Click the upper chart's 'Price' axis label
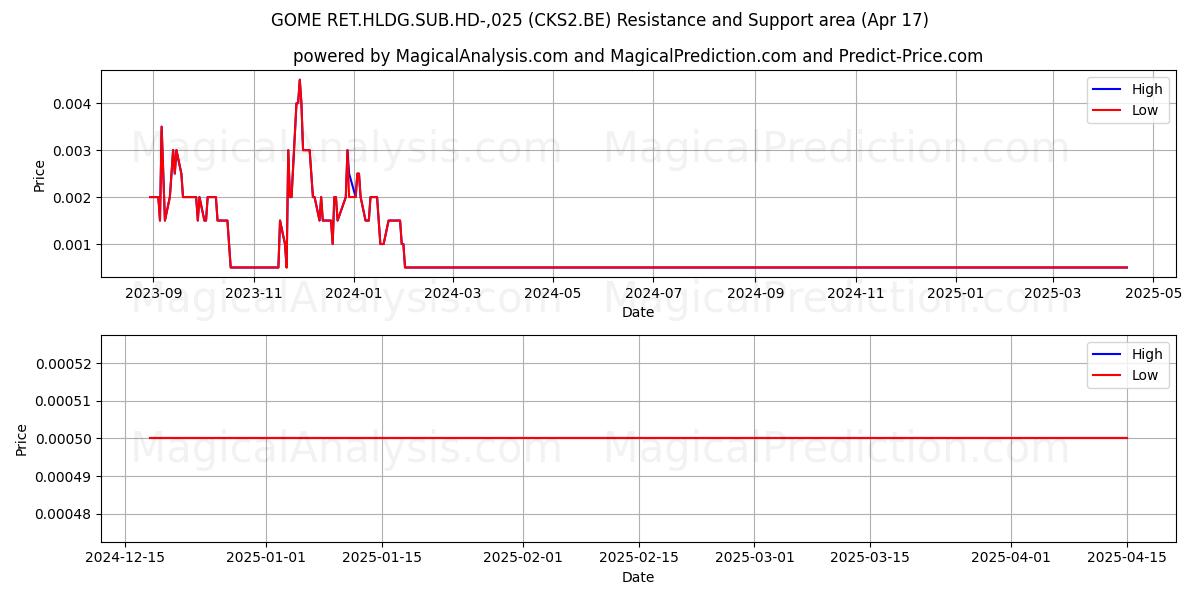 [x=39, y=175]
